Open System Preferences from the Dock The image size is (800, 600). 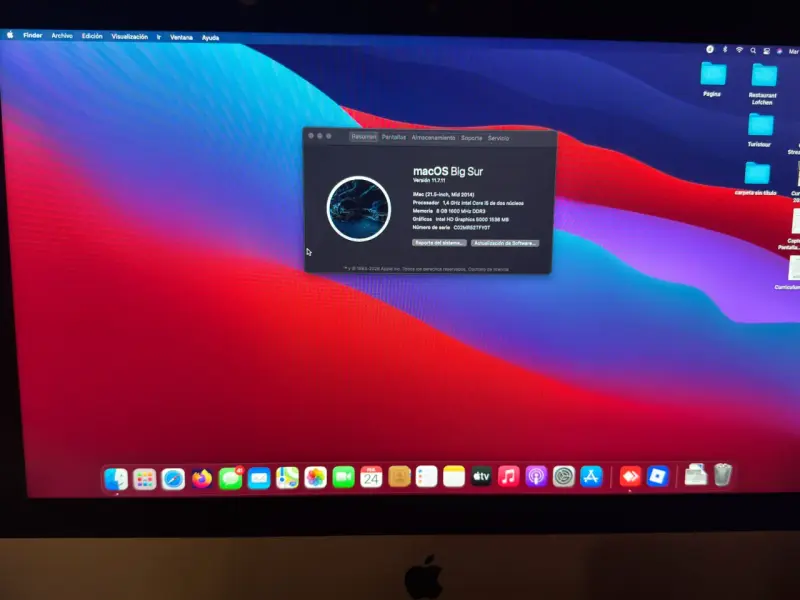[x=564, y=477]
